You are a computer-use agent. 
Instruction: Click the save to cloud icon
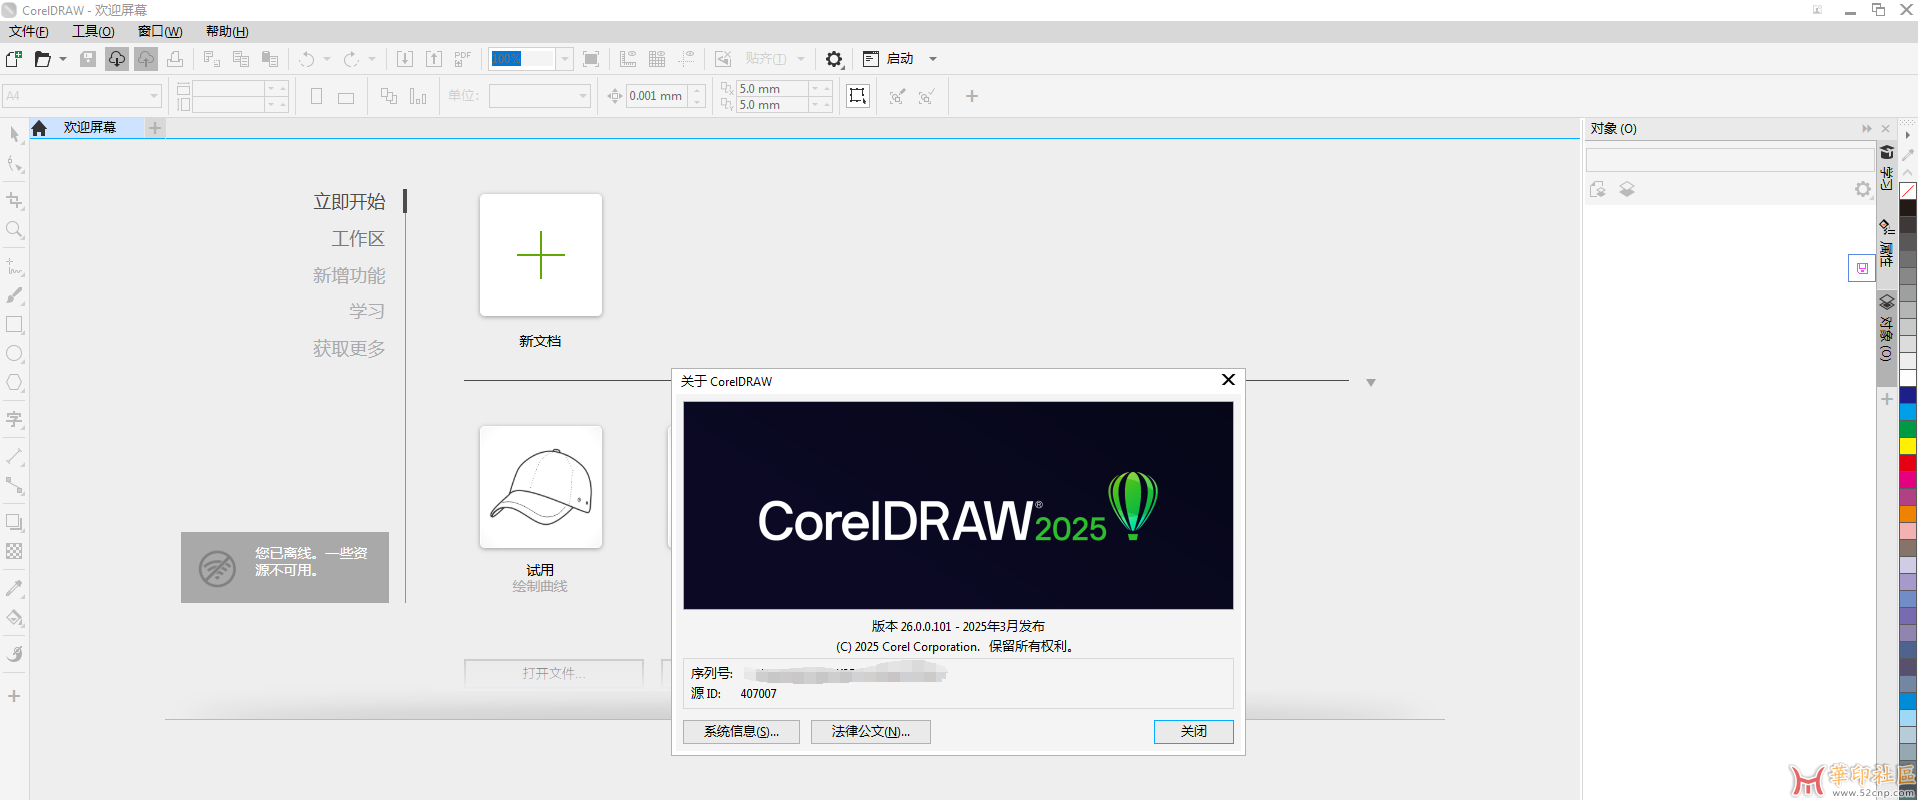coord(146,59)
